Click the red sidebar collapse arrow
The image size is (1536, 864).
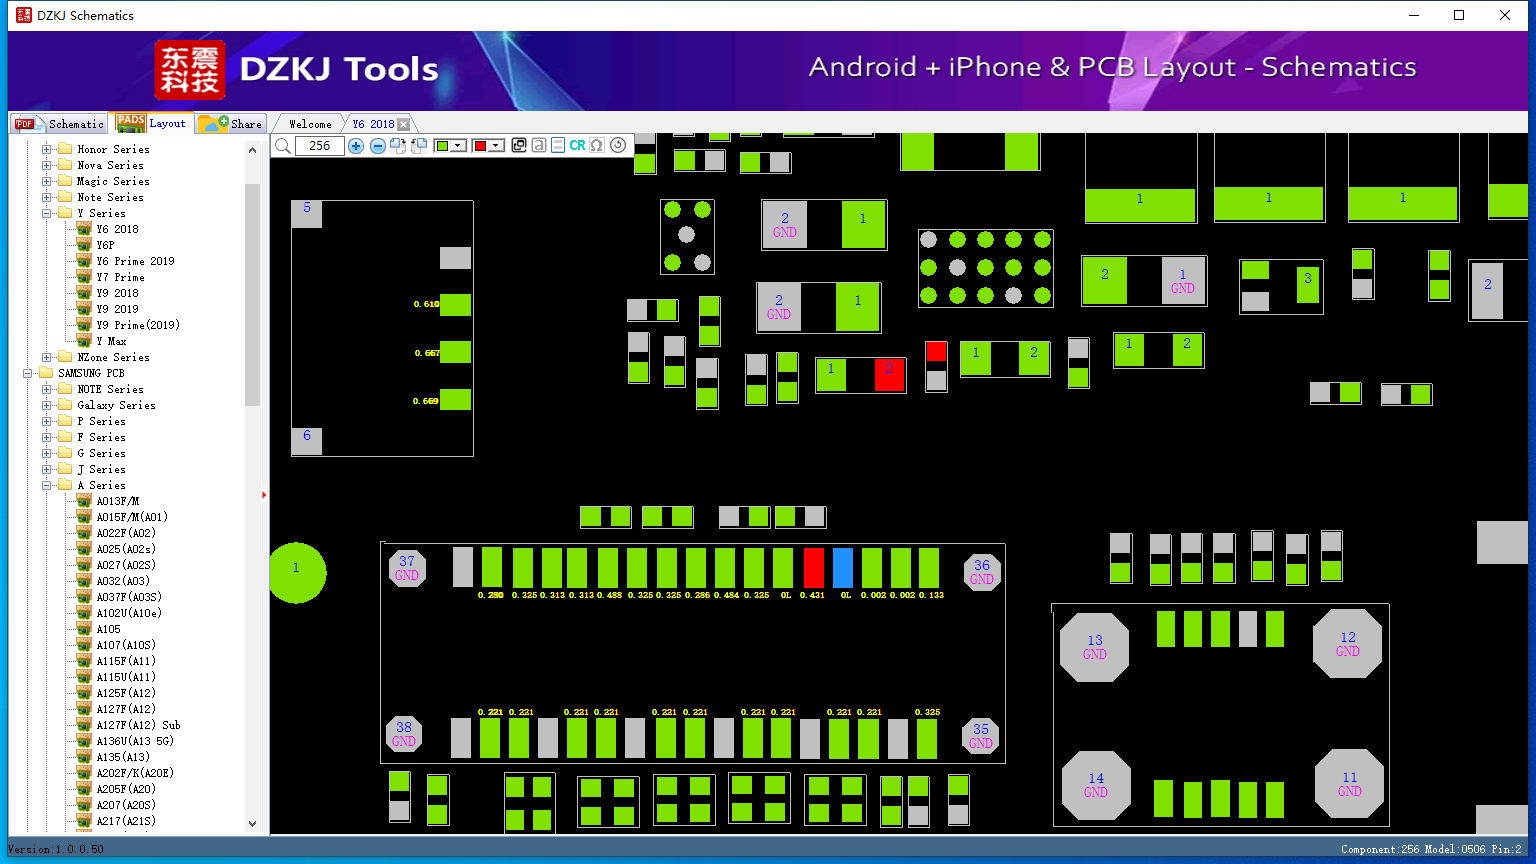coord(264,494)
